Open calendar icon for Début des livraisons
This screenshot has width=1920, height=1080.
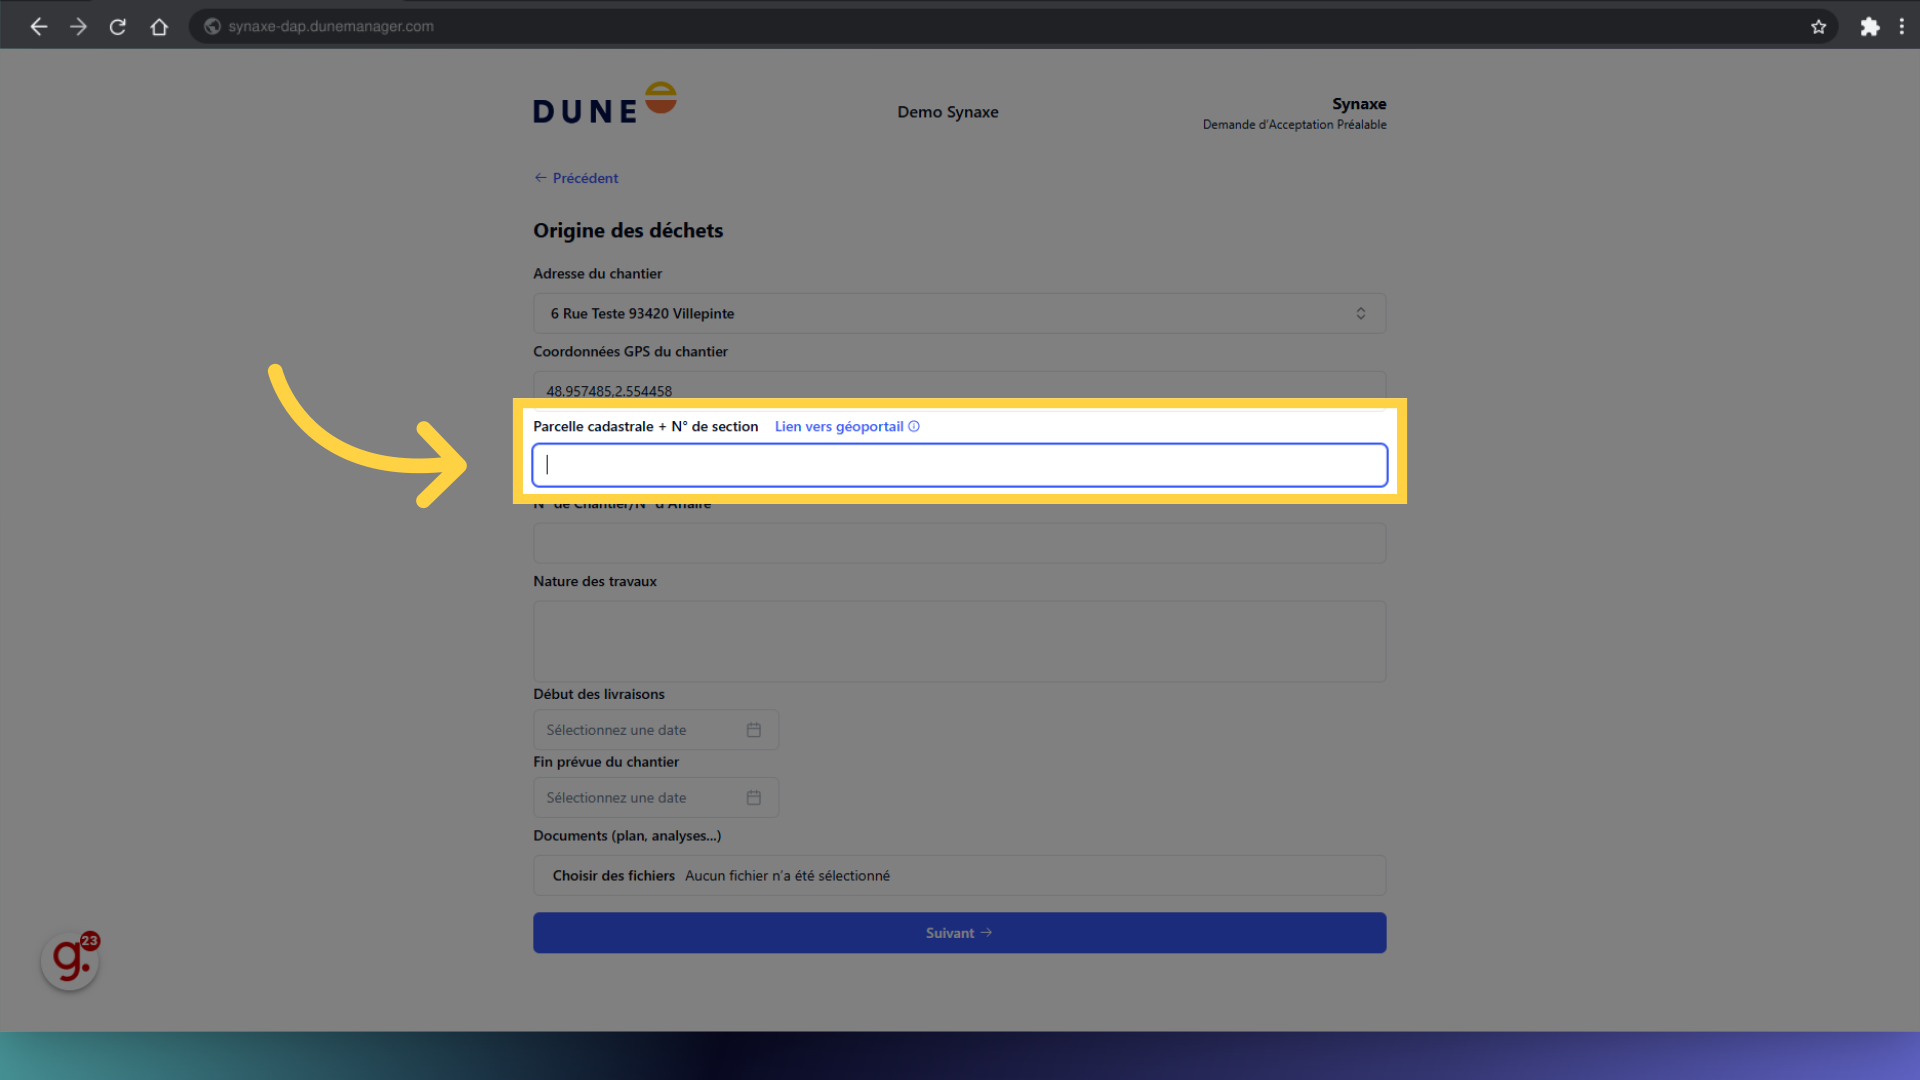tap(754, 731)
